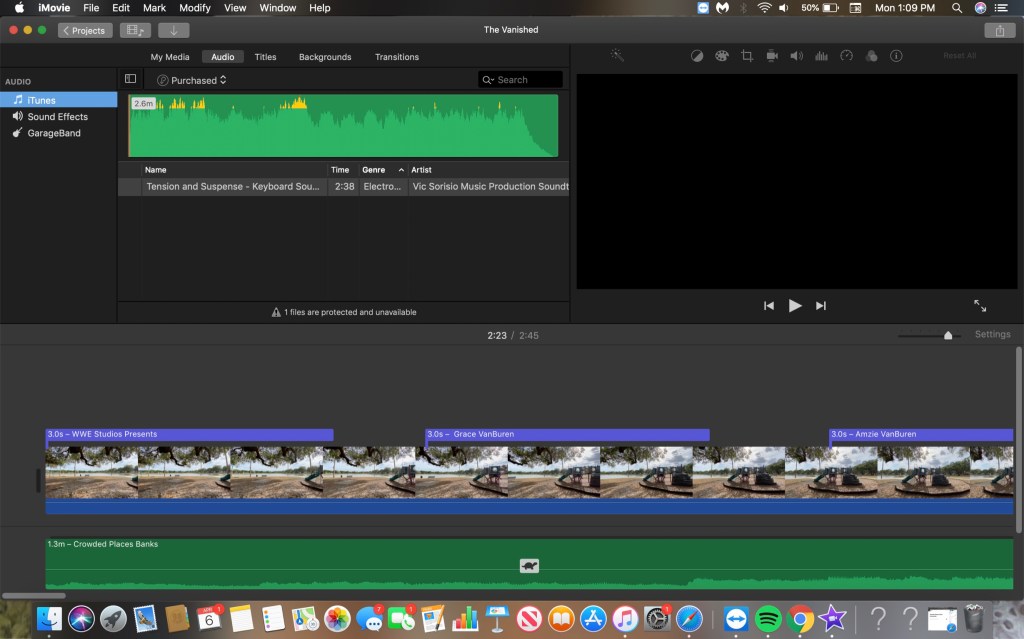Open the speed adjustment tool
This screenshot has height=639, width=1024.
pos(847,56)
